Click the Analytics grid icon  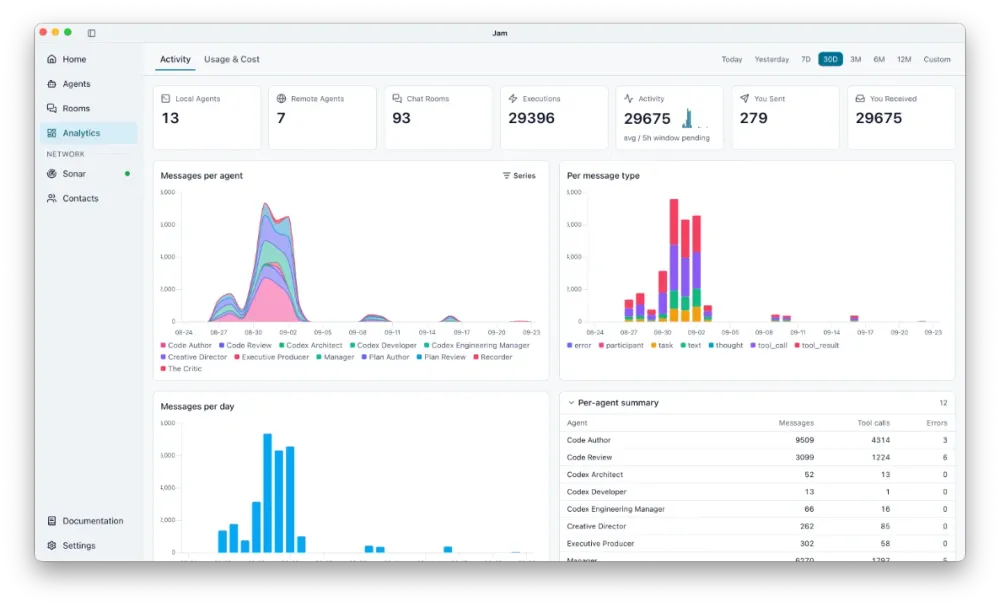coord(52,133)
